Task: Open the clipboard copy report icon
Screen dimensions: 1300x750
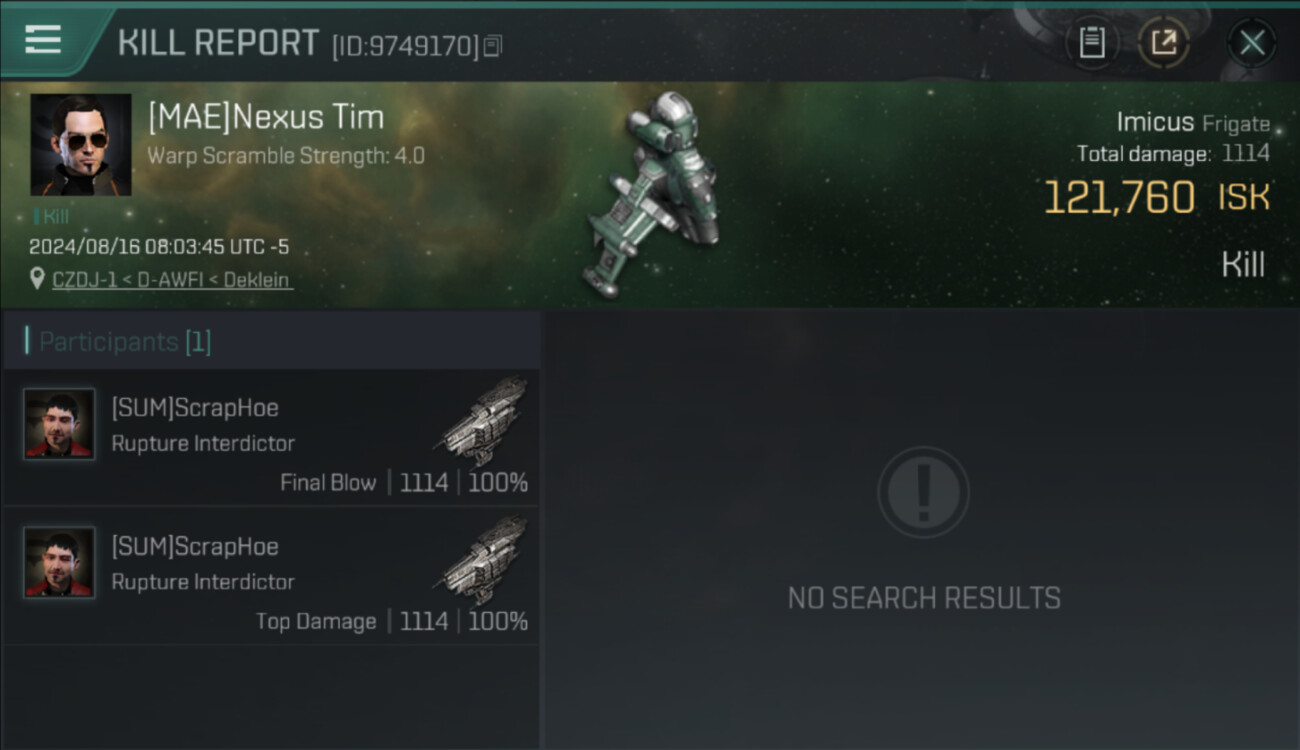Action: tap(1092, 43)
